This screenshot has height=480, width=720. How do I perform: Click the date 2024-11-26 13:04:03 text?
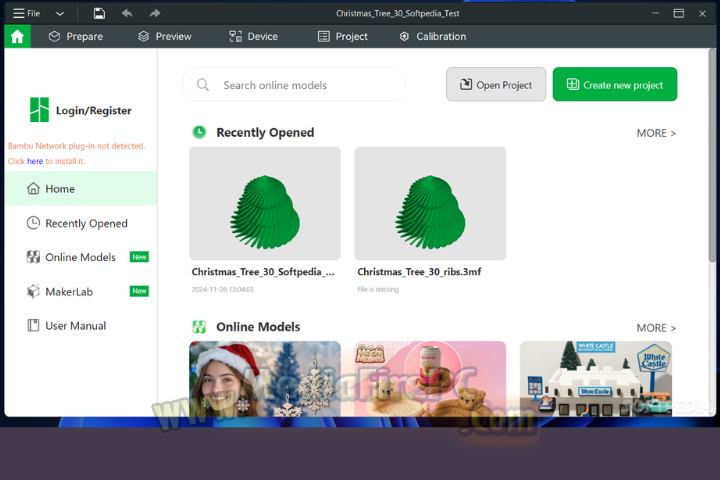(222, 289)
